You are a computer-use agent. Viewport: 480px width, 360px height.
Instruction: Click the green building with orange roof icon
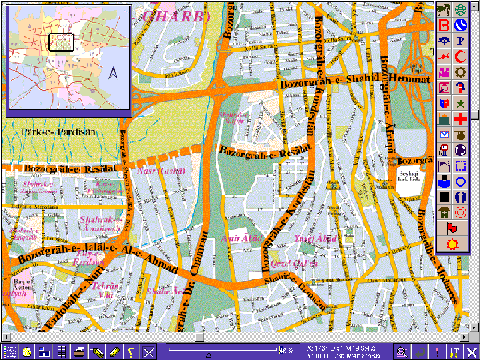(444, 119)
